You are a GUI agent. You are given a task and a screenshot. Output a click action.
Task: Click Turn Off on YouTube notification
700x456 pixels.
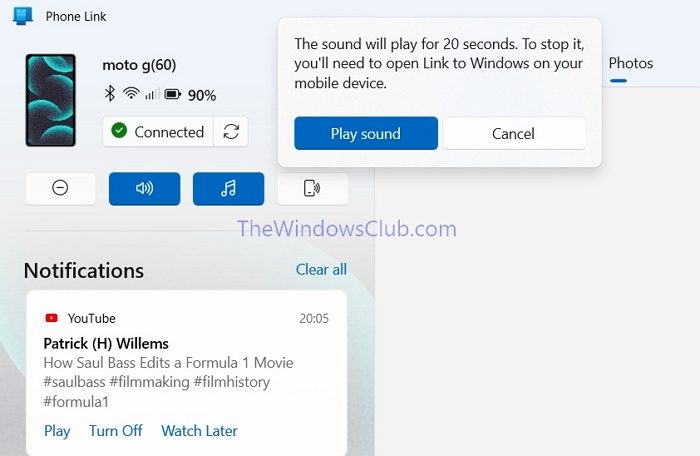coord(116,431)
